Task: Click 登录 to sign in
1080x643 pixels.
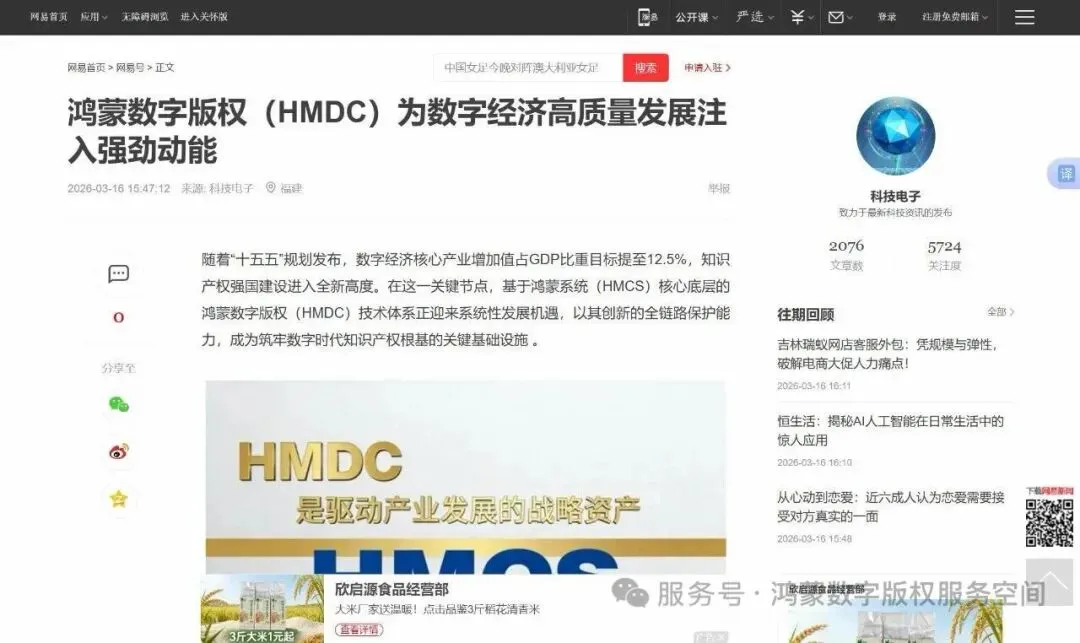Action: (x=886, y=17)
